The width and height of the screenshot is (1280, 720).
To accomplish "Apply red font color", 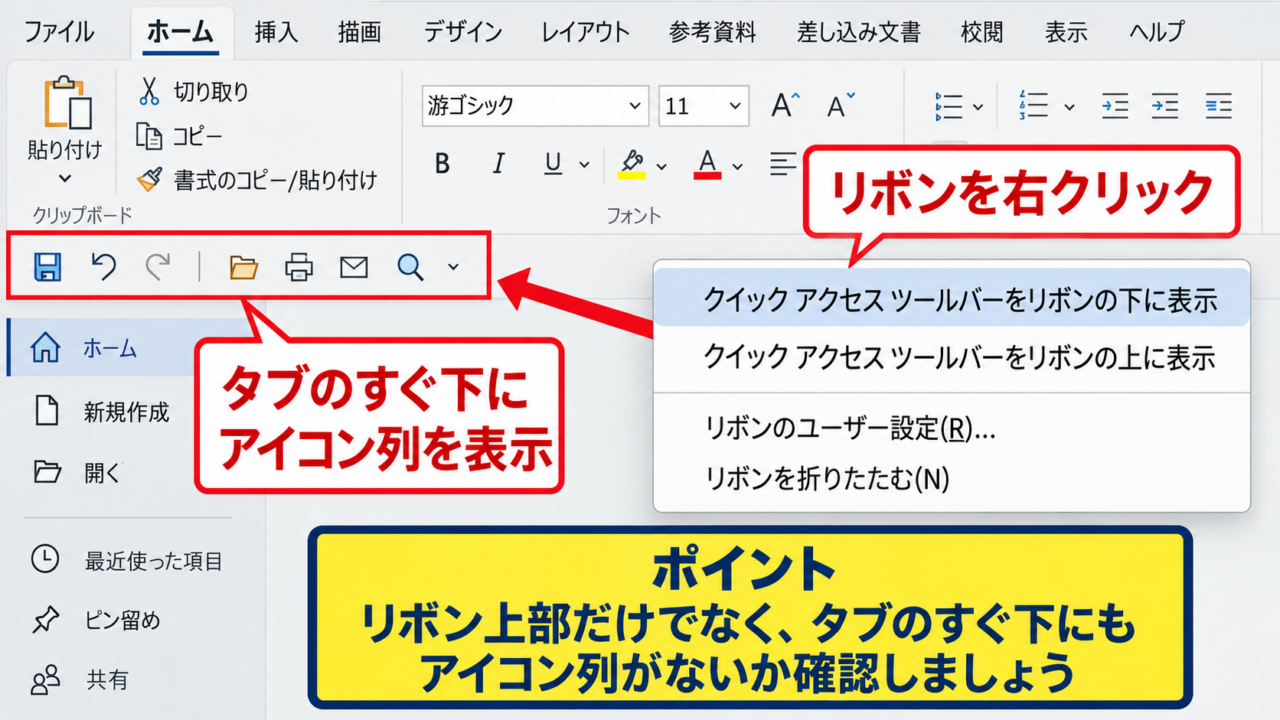I will coord(708,163).
